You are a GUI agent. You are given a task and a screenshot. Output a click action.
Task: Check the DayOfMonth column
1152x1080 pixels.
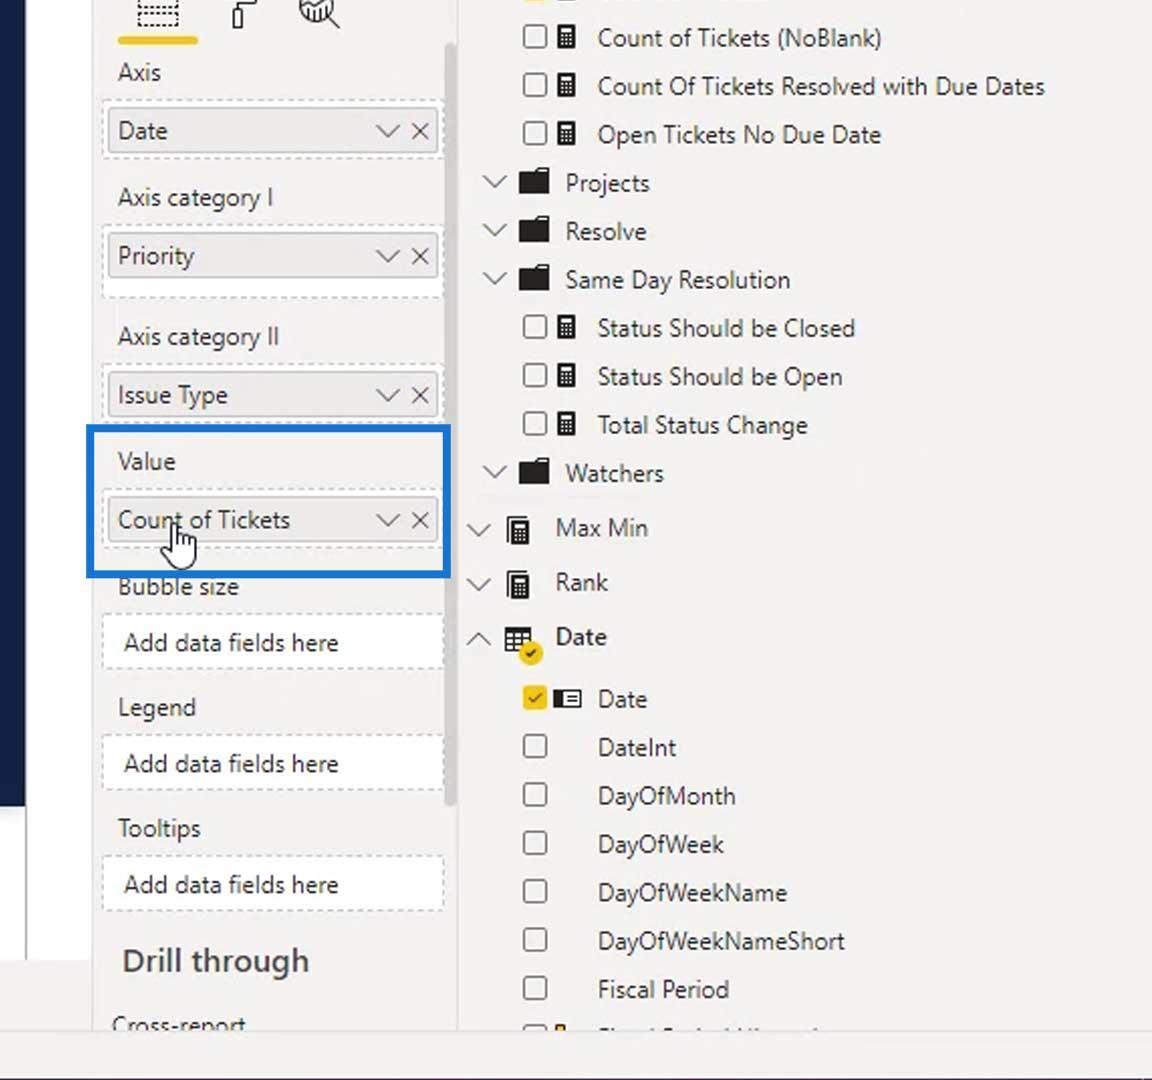pos(535,795)
